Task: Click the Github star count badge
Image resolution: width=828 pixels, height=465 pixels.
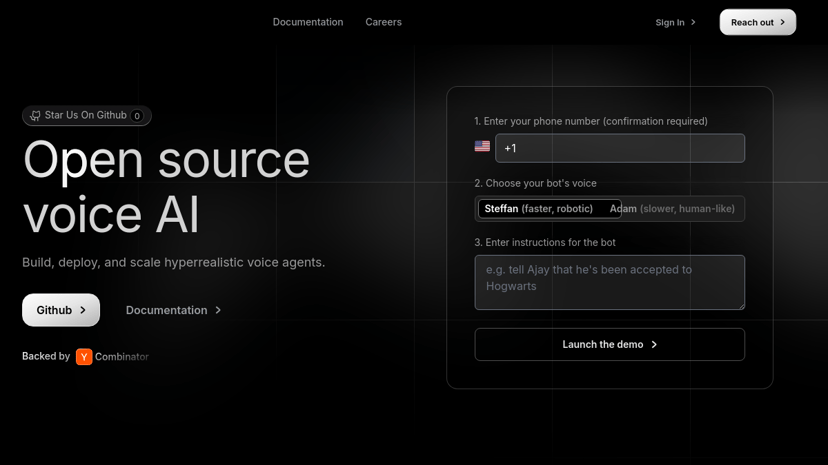Action: click(137, 116)
